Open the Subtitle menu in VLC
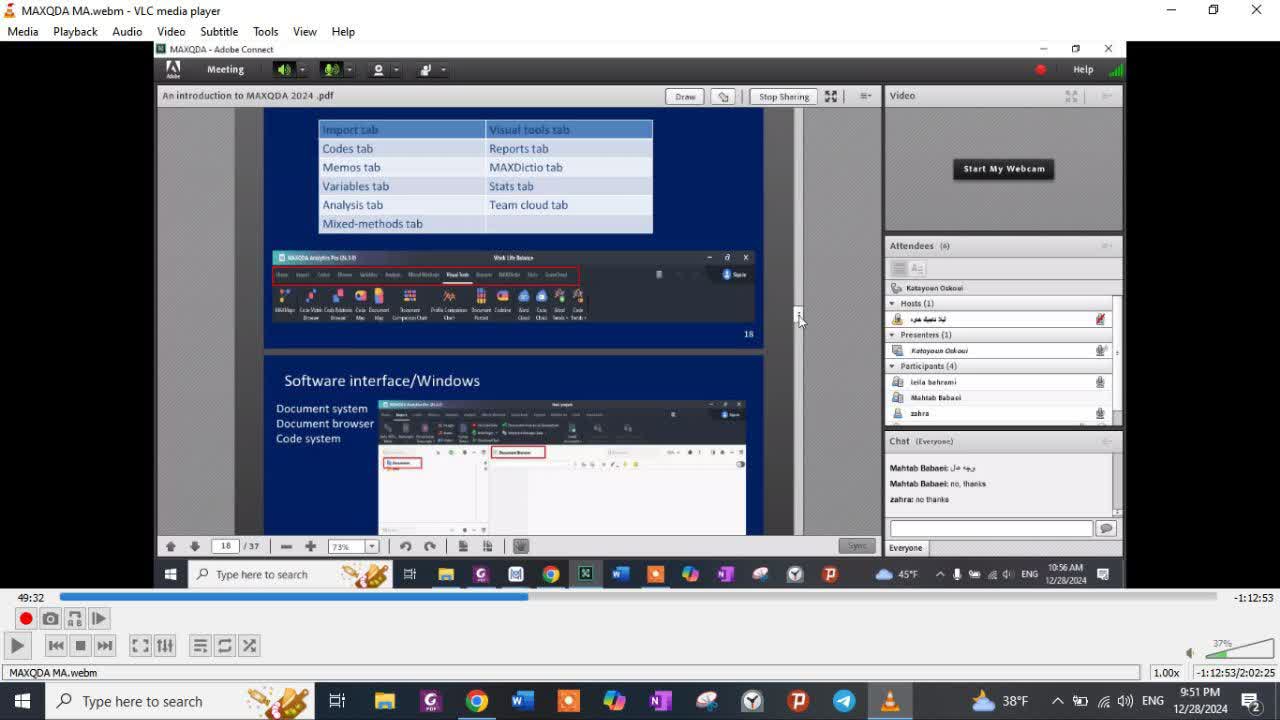 (219, 31)
